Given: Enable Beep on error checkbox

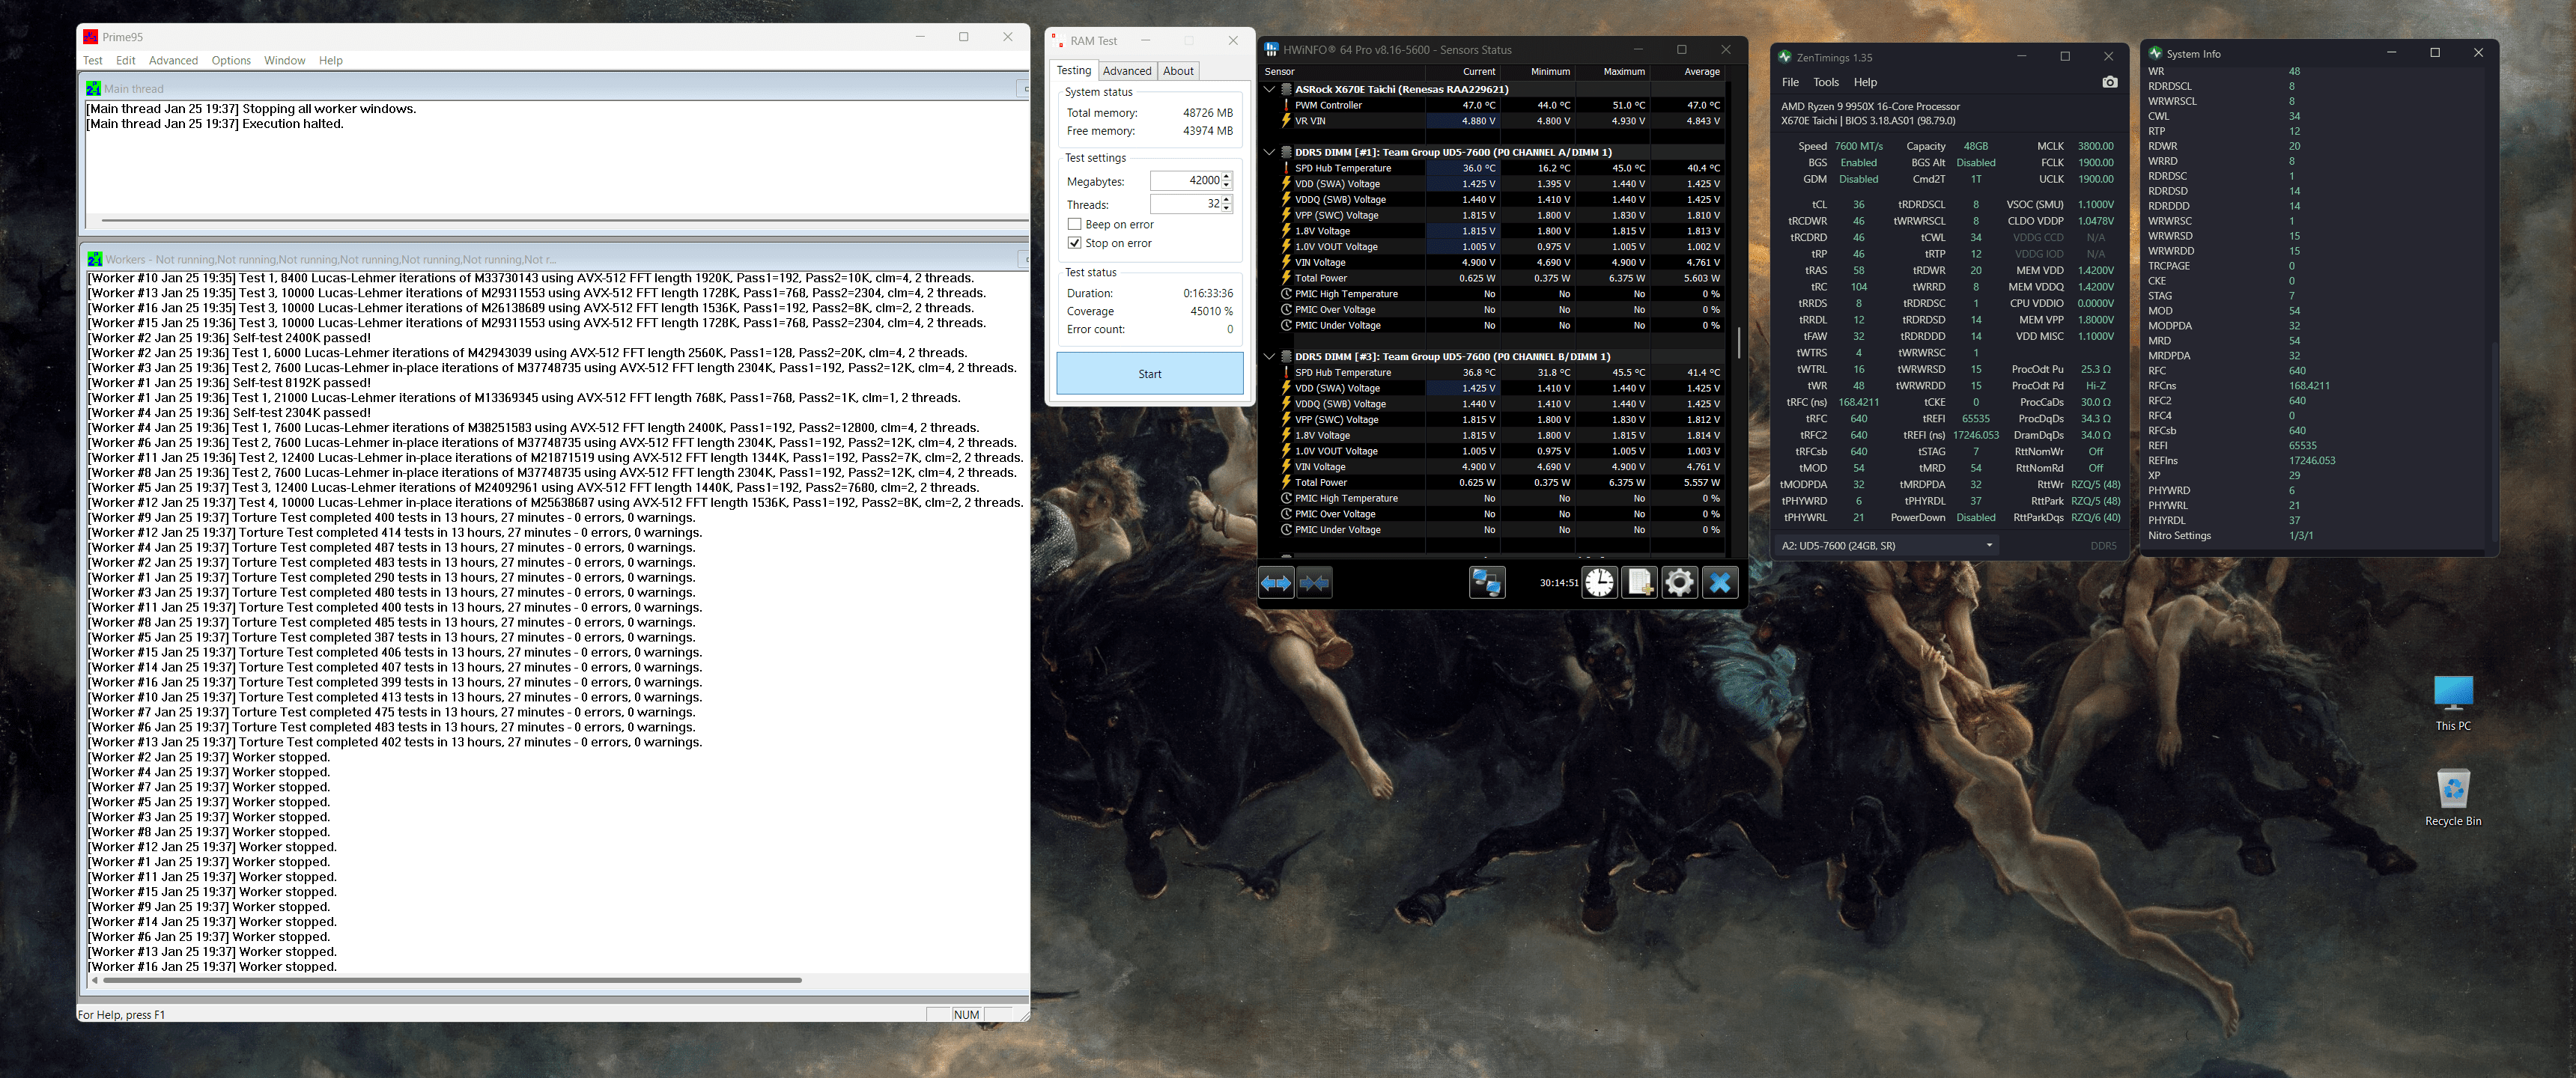Looking at the screenshot, I should click(x=1075, y=224).
